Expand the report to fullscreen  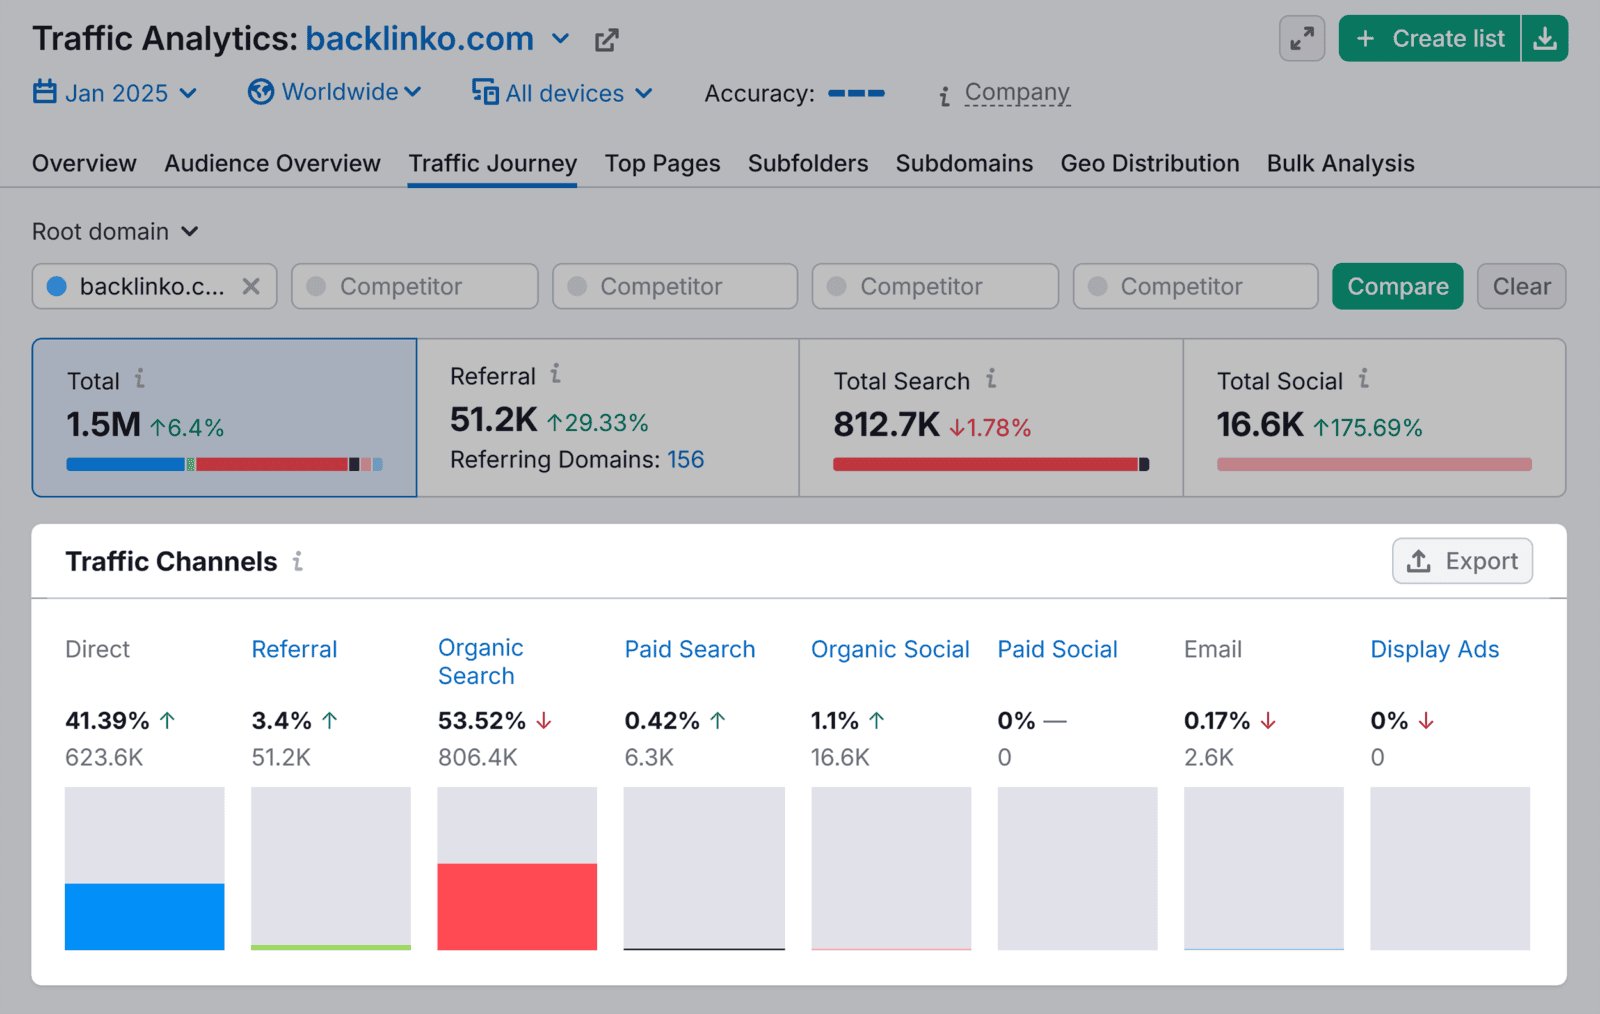point(1301,38)
